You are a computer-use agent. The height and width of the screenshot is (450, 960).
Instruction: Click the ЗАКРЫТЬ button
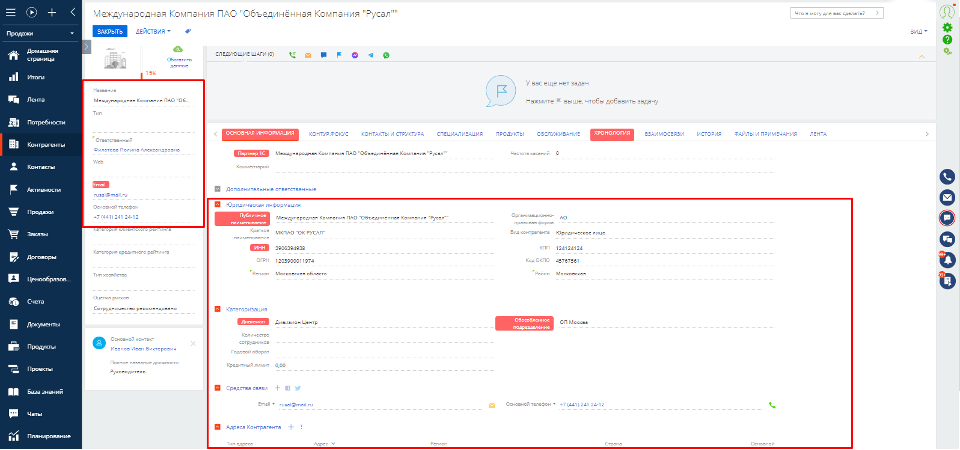(x=110, y=31)
